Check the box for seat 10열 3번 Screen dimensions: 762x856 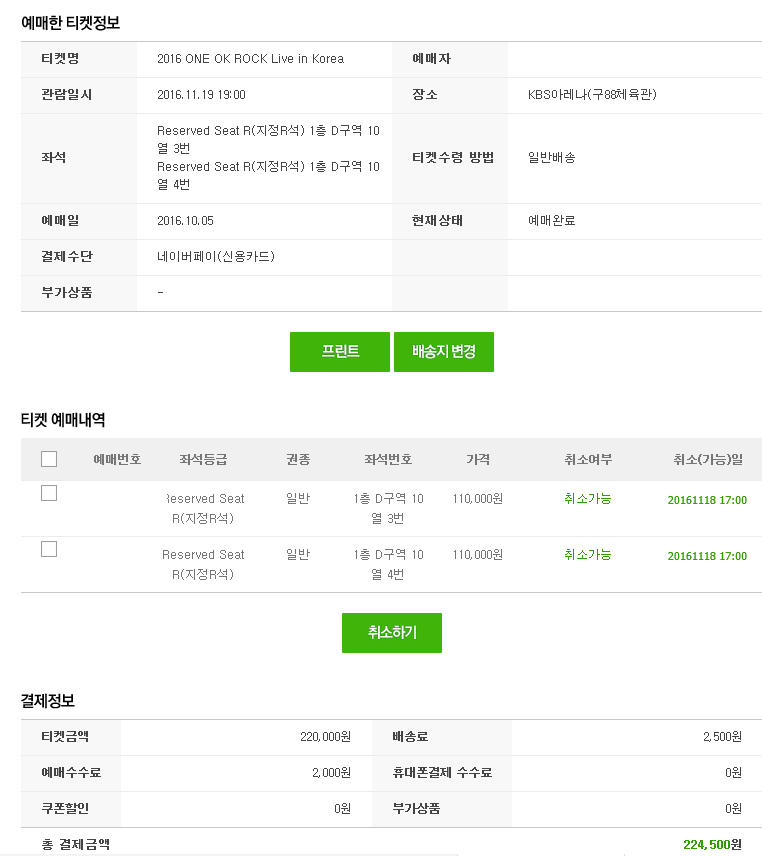tap(49, 493)
